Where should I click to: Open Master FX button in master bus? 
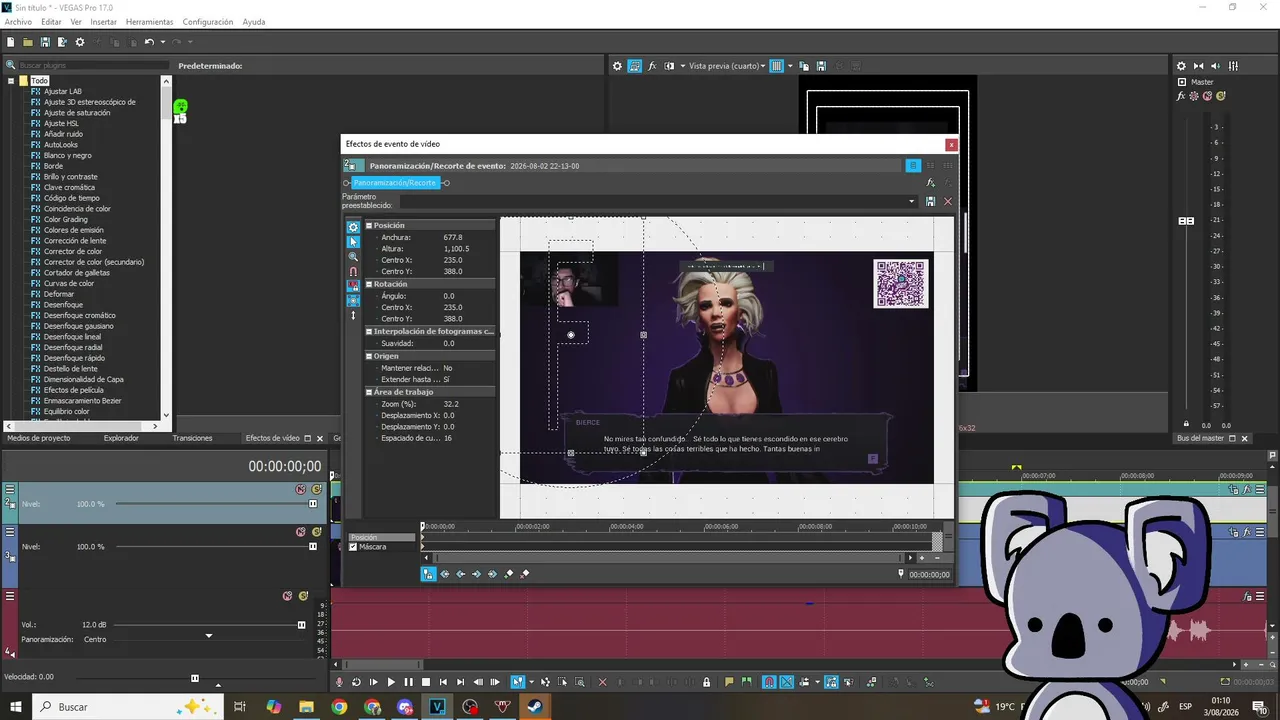click(1181, 96)
